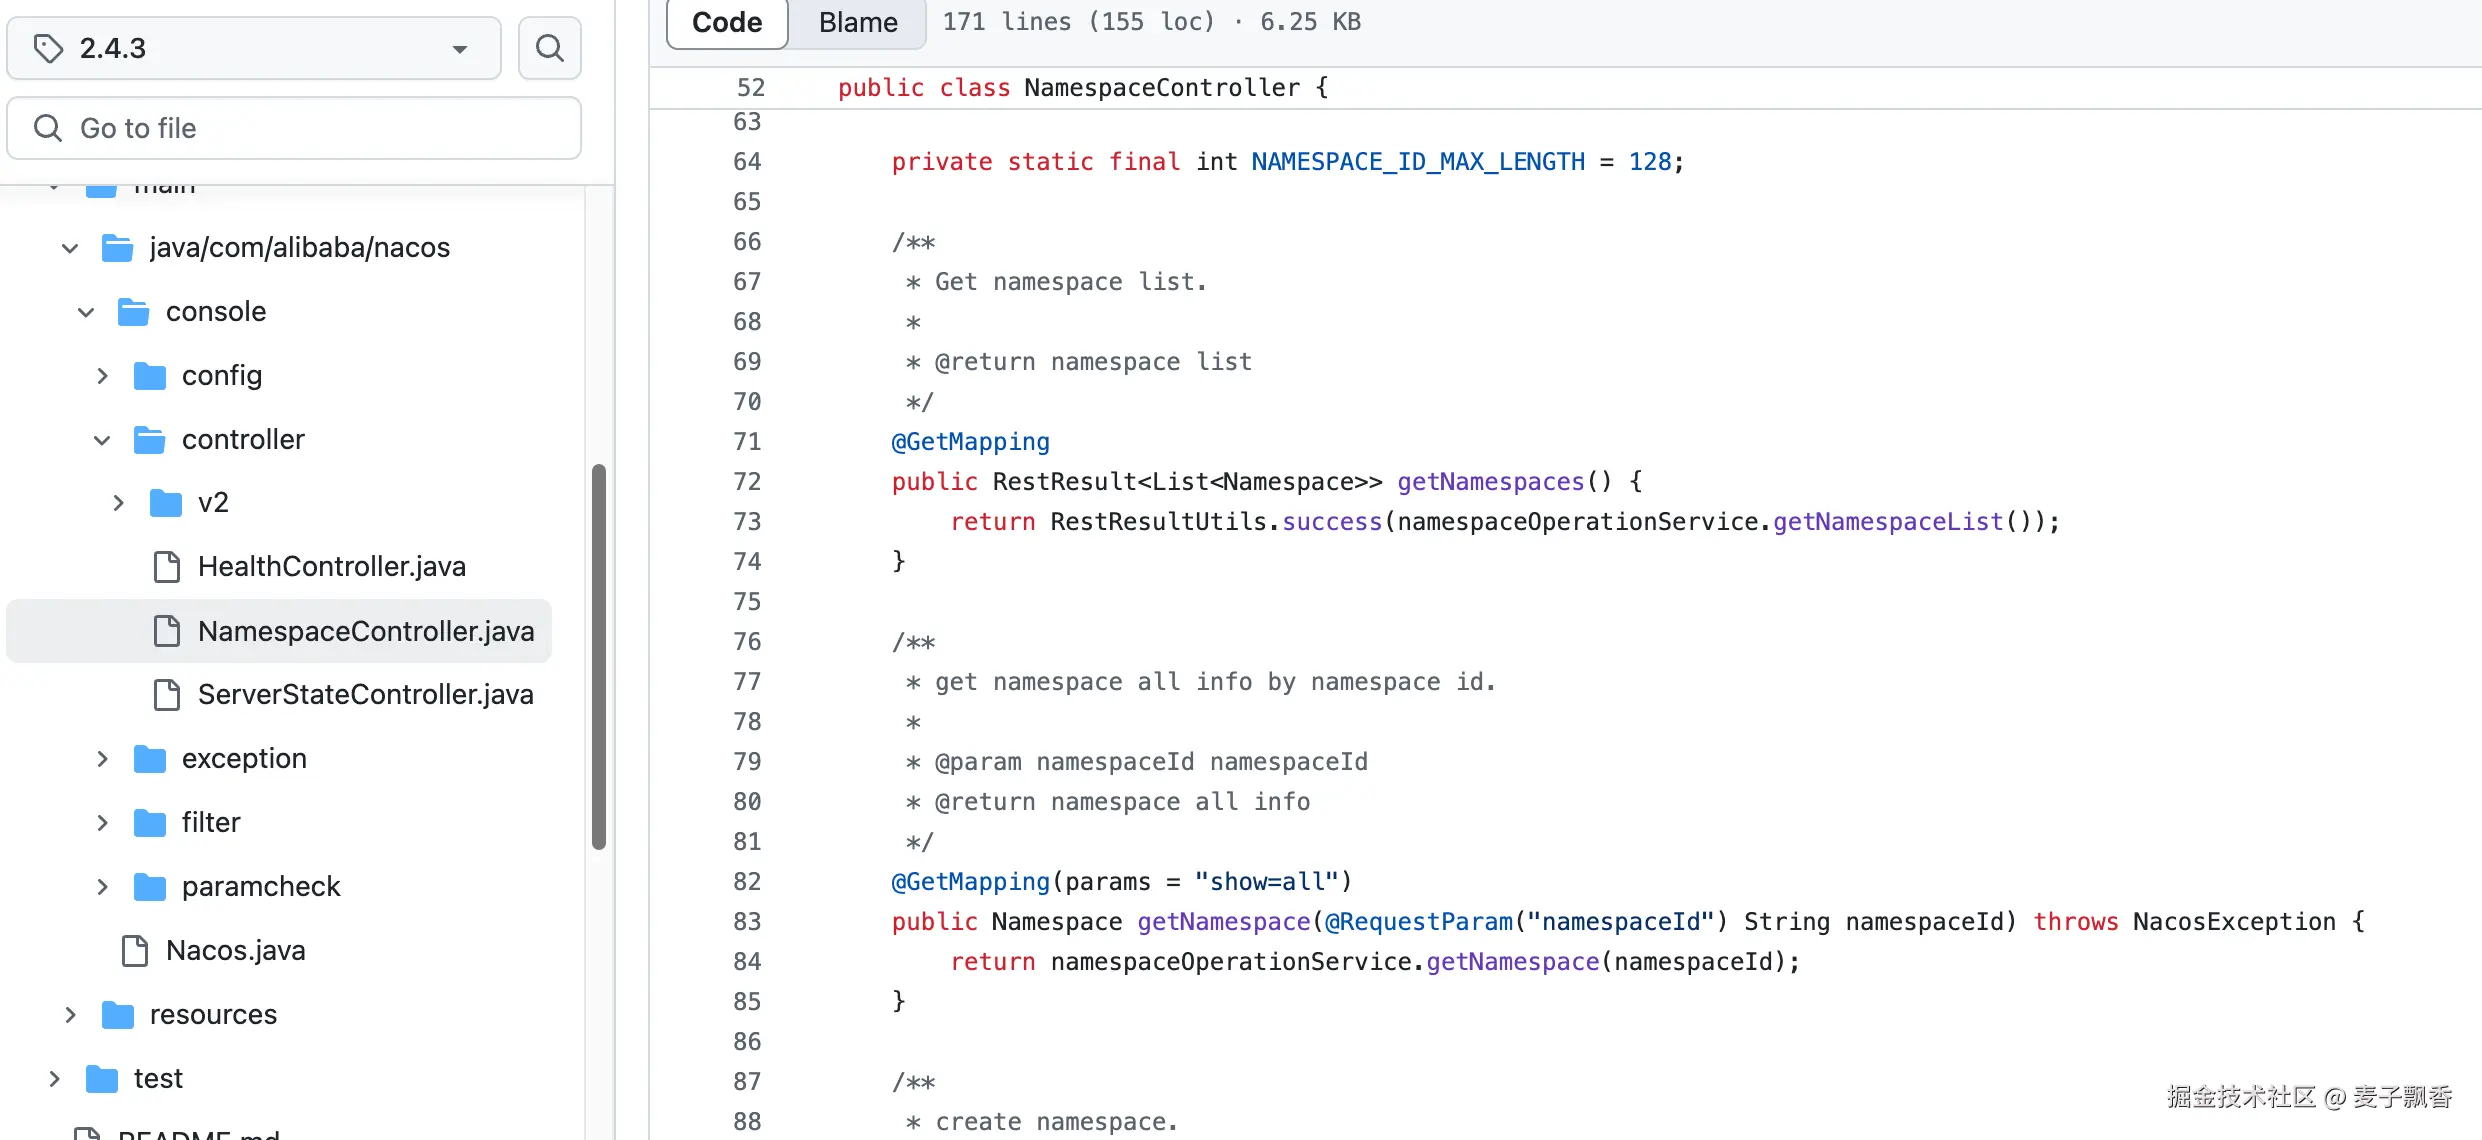2482x1140 pixels.
Task: Click the java/com/alibaba/nacos folder entry
Action: pos(299,248)
